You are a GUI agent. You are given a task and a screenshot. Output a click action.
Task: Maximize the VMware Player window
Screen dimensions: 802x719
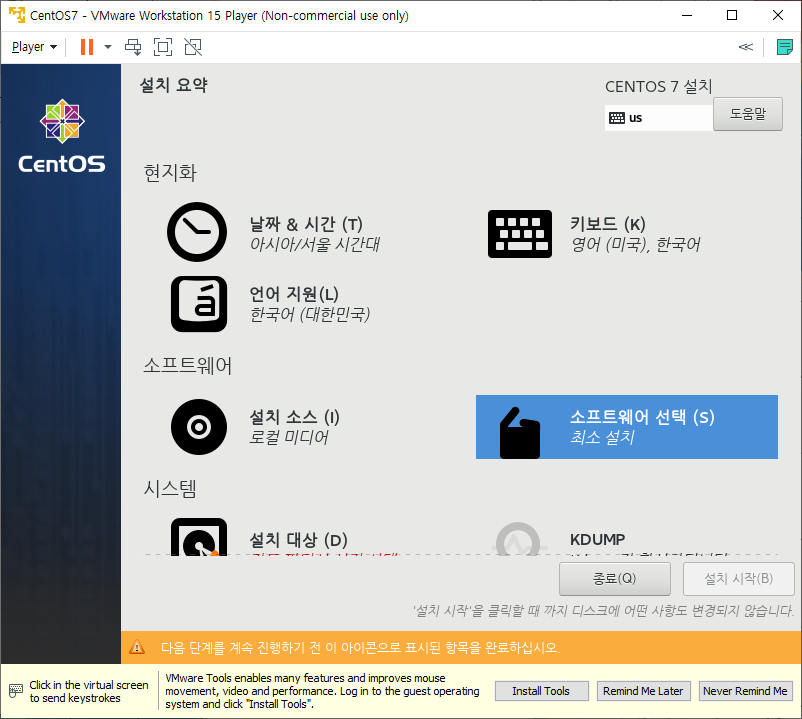[x=732, y=15]
